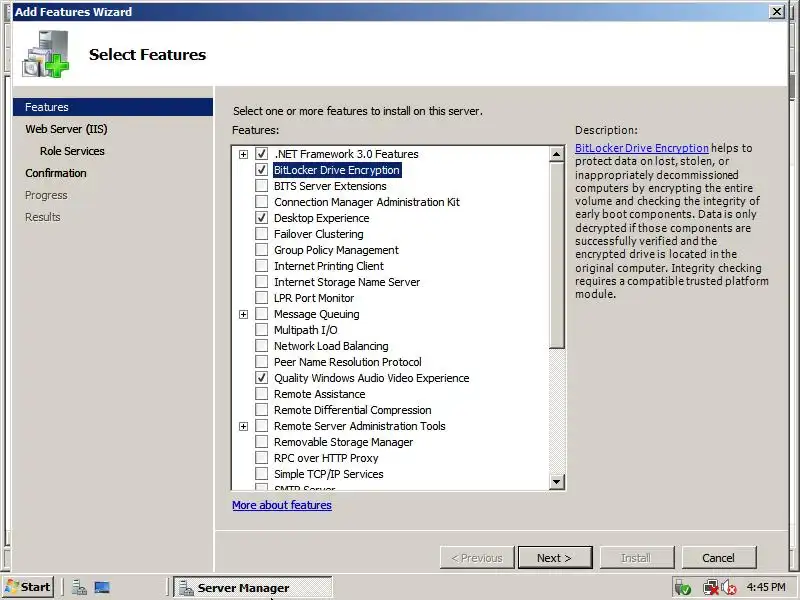Expand Remote Server Administration Tools node

coord(243,426)
